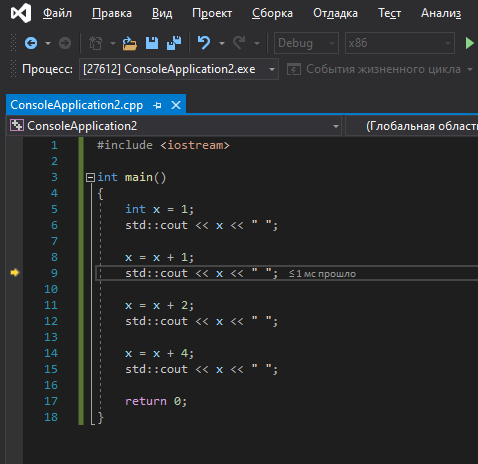Click the Navigate Backward arrow icon
Viewport: 478px width, 464px height.
tap(31, 43)
